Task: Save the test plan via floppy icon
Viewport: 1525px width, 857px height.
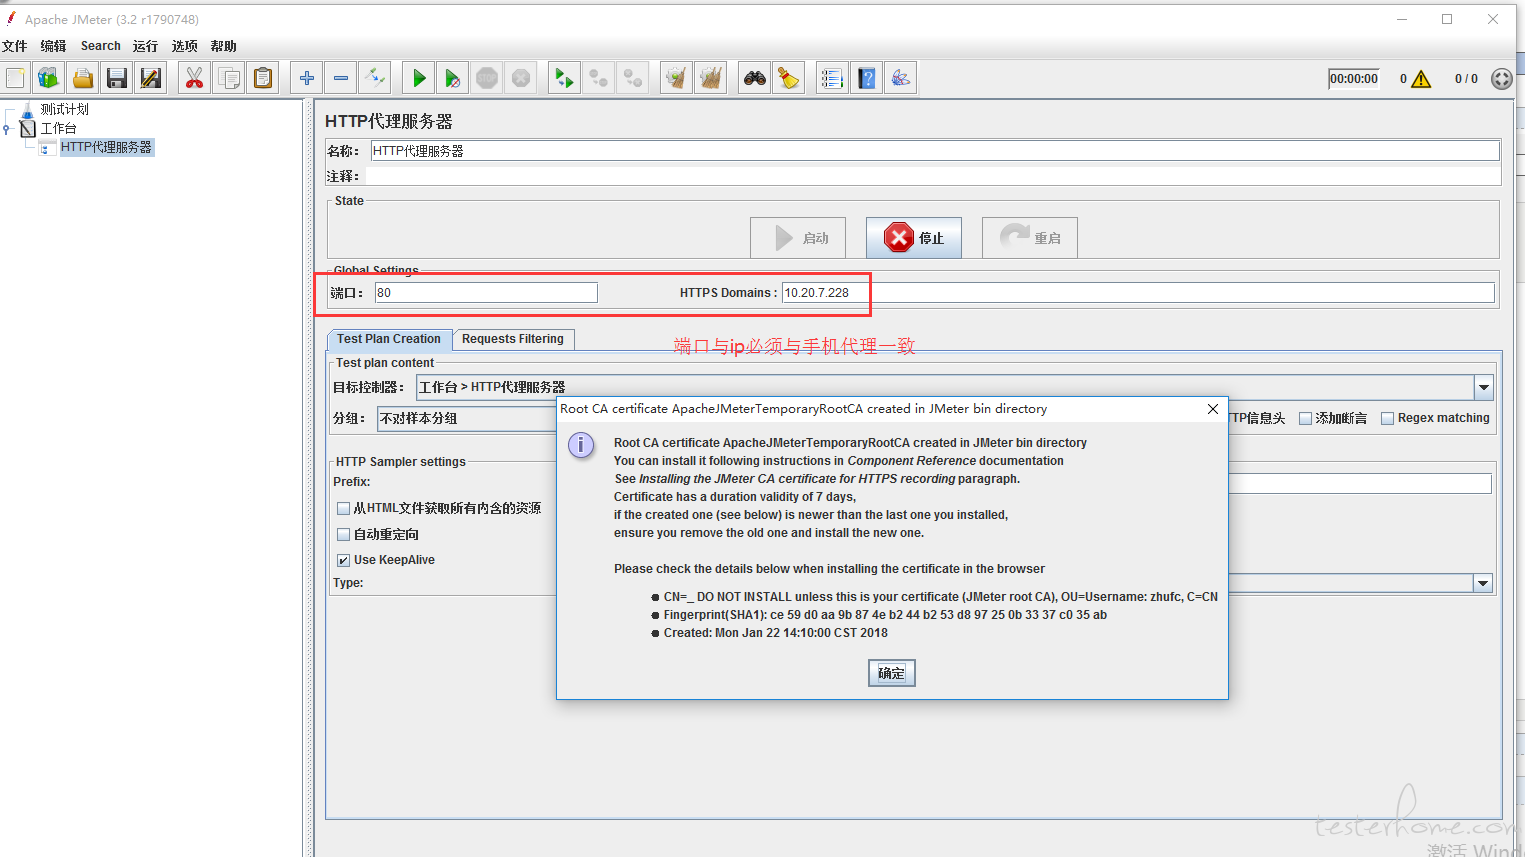Action: point(117,78)
